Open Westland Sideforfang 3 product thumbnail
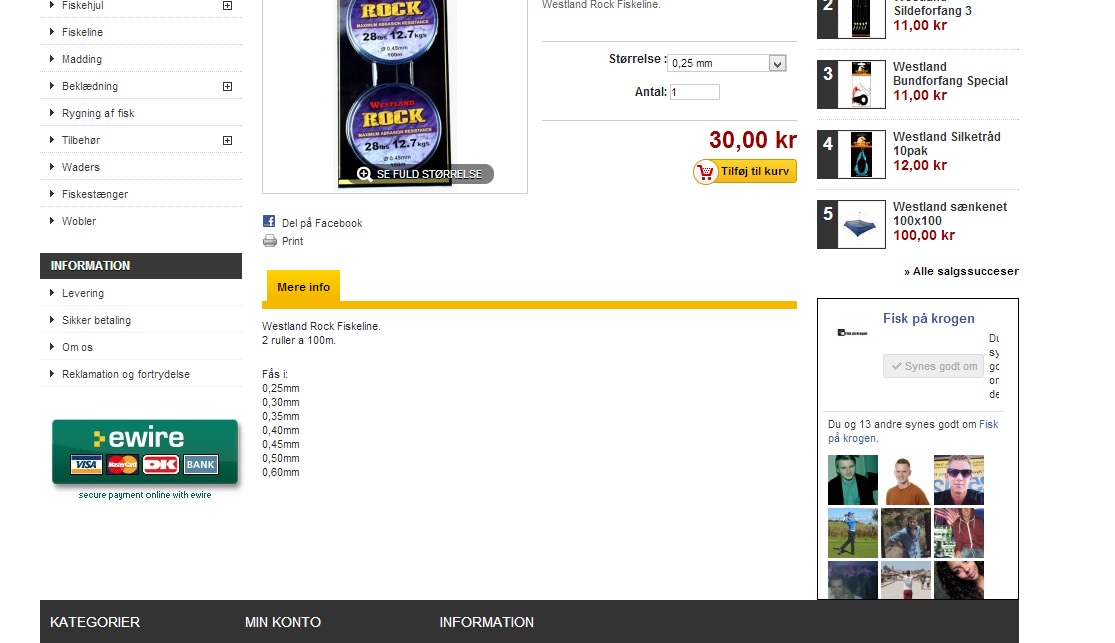Screen dimensions: 1115x643 pos(861,18)
